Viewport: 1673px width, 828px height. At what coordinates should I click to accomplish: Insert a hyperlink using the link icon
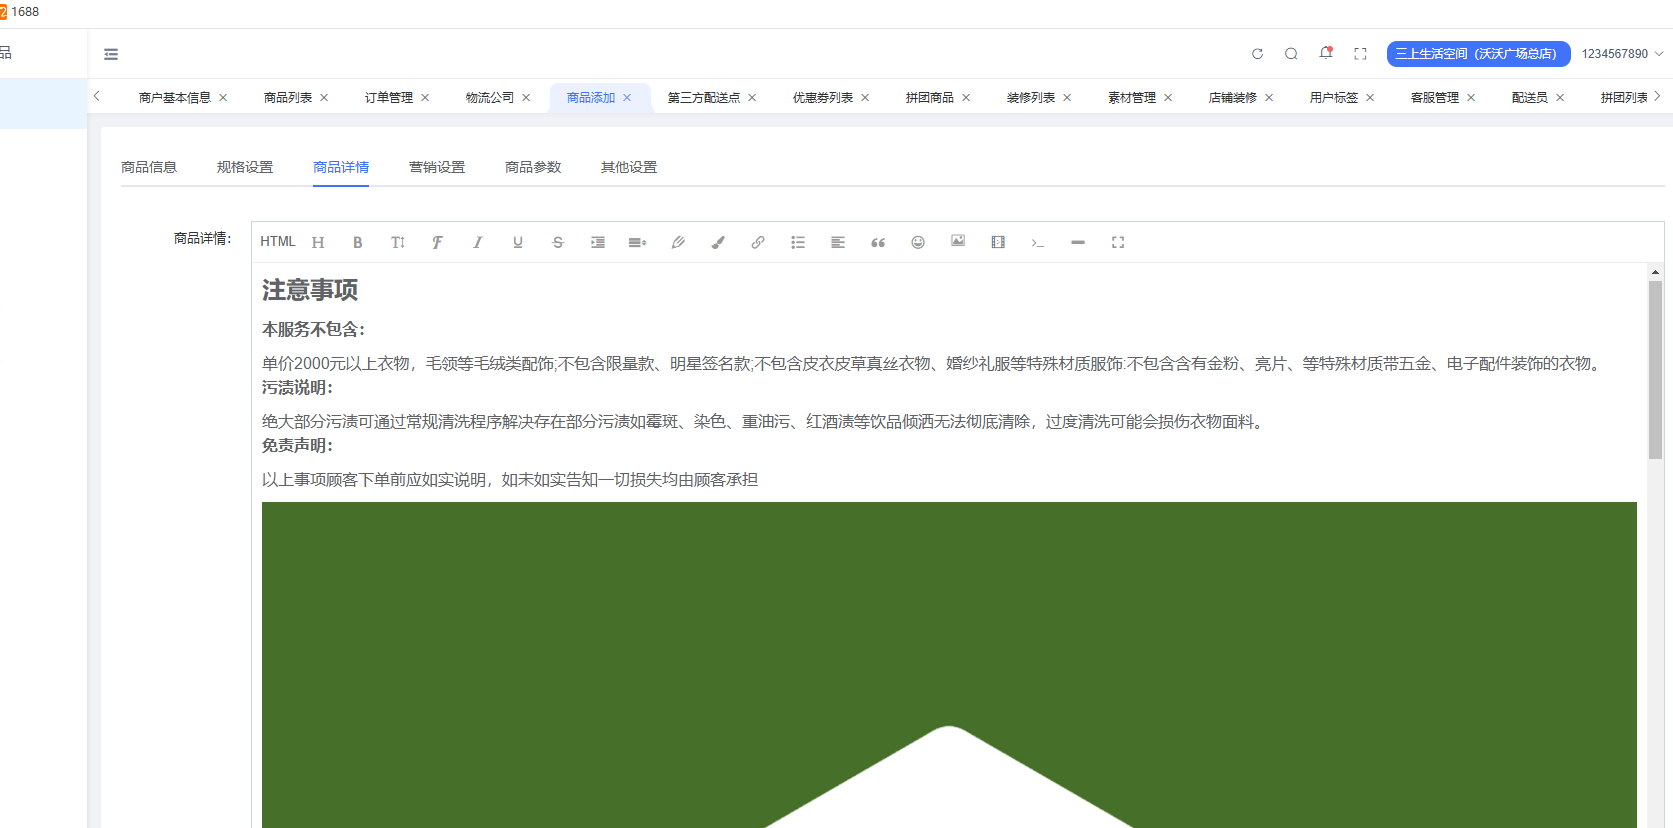tap(757, 242)
